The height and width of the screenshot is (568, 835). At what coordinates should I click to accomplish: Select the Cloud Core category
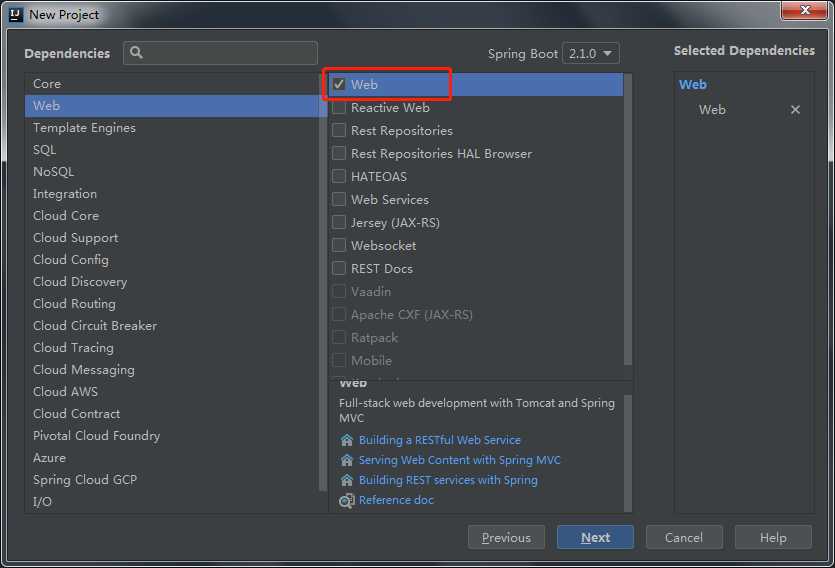(172, 216)
